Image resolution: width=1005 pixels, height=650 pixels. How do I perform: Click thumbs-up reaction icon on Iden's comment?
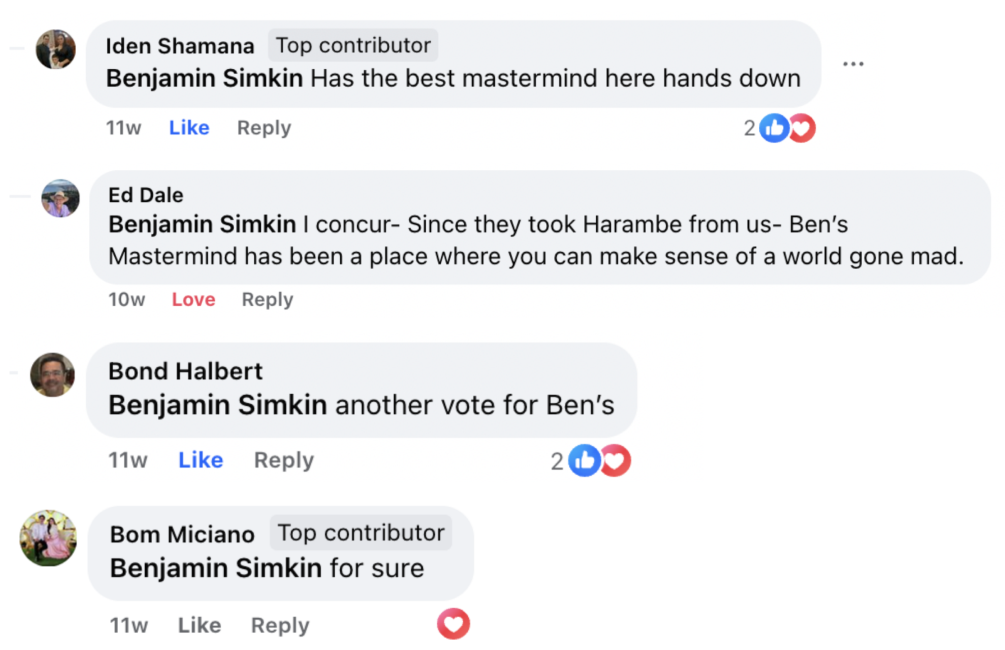click(x=774, y=128)
